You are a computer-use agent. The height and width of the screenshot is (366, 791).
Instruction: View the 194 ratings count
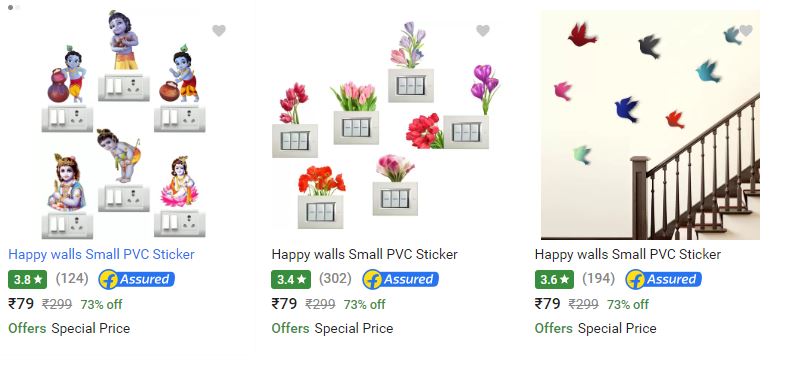pyautogui.click(x=598, y=278)
